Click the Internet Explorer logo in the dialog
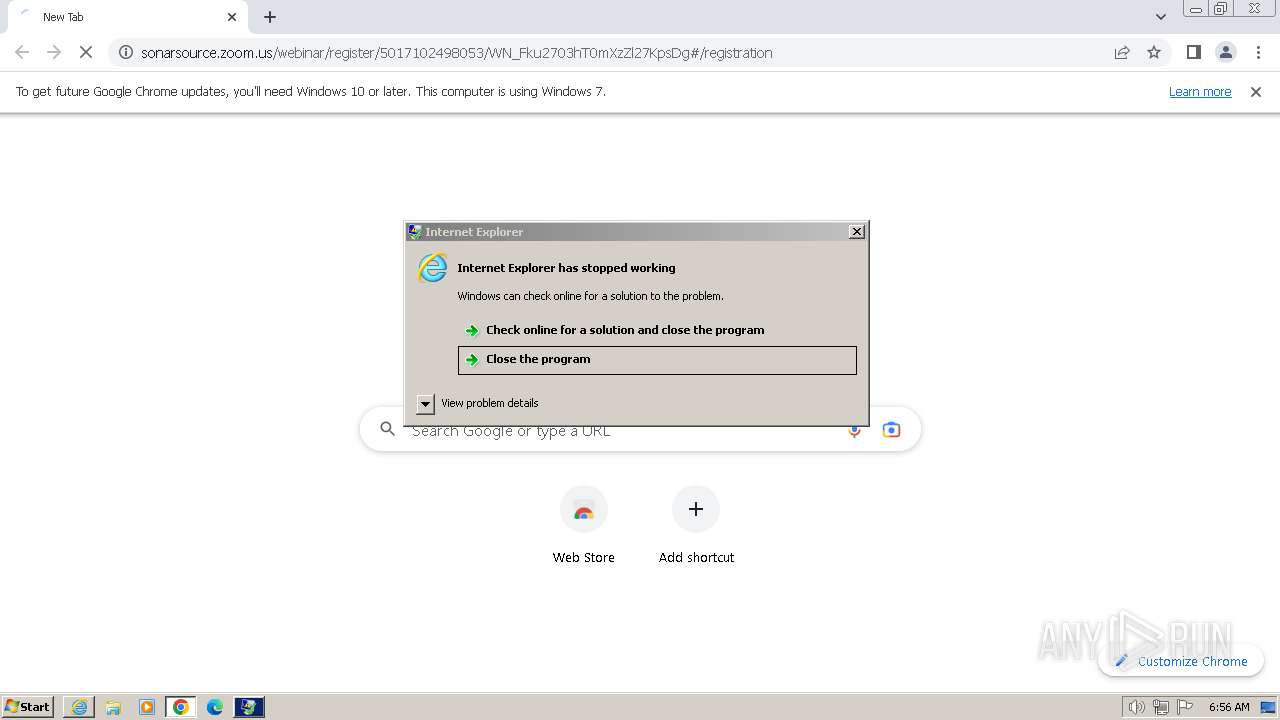 tap(433, 268)
